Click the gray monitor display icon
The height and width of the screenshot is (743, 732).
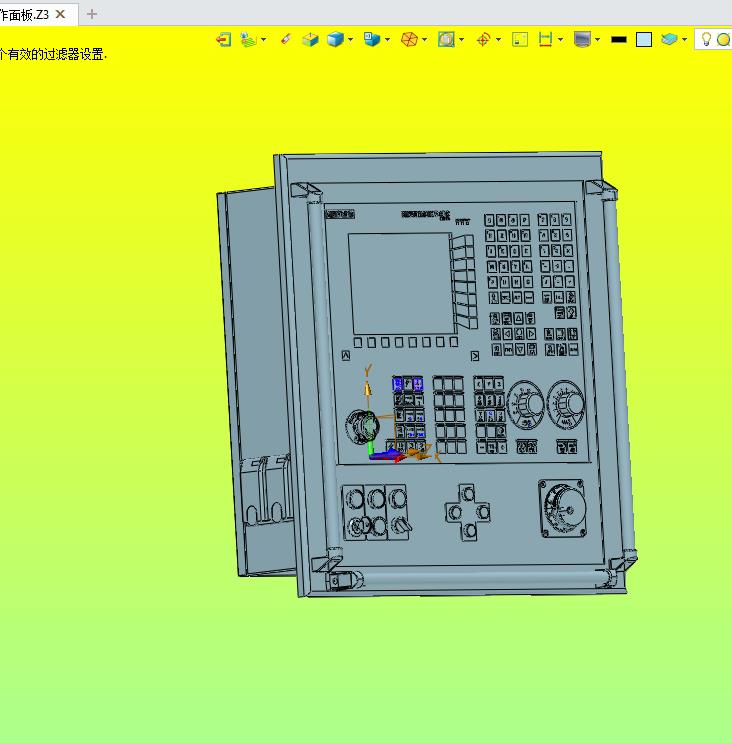click(x=582, y=39)
